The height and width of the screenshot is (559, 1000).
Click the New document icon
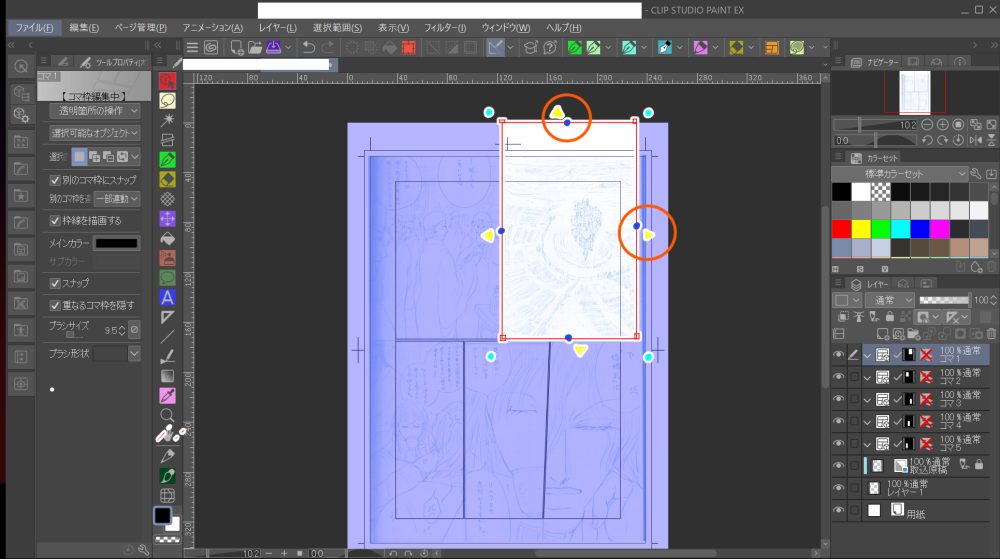(236, 47)
